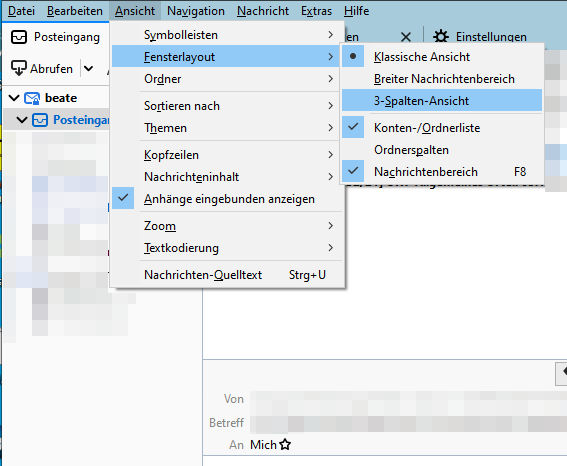Open the Extras menu

[316, 11]
